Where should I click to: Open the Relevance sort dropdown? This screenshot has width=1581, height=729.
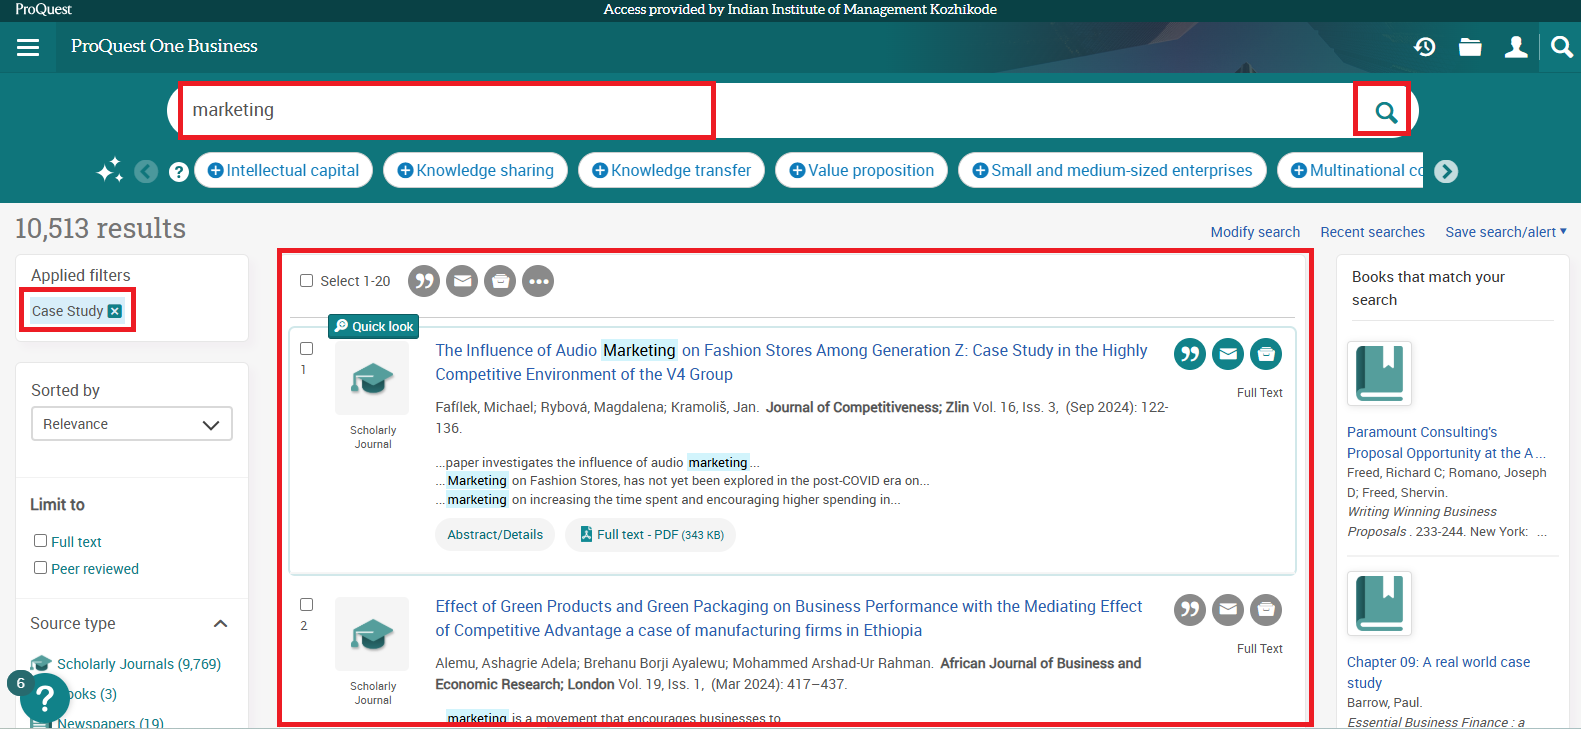tap(132, 424)
